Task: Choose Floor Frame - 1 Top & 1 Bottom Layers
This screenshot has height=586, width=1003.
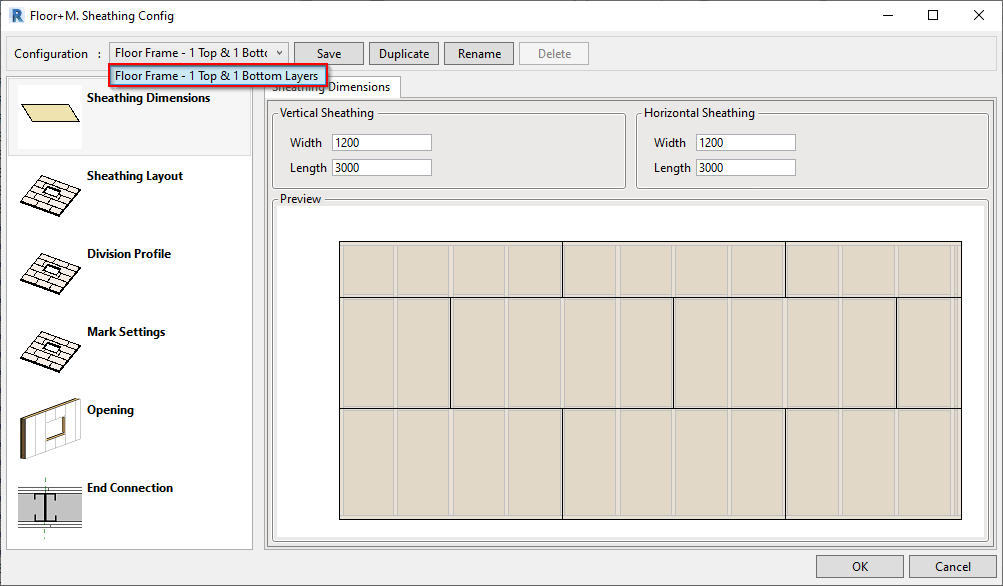Action: [216, 76]
